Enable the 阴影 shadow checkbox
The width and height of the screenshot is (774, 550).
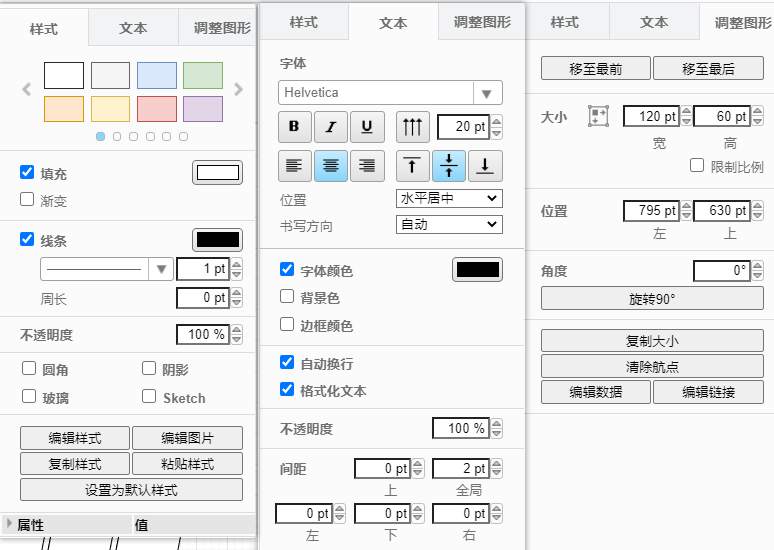pos(149,368)
